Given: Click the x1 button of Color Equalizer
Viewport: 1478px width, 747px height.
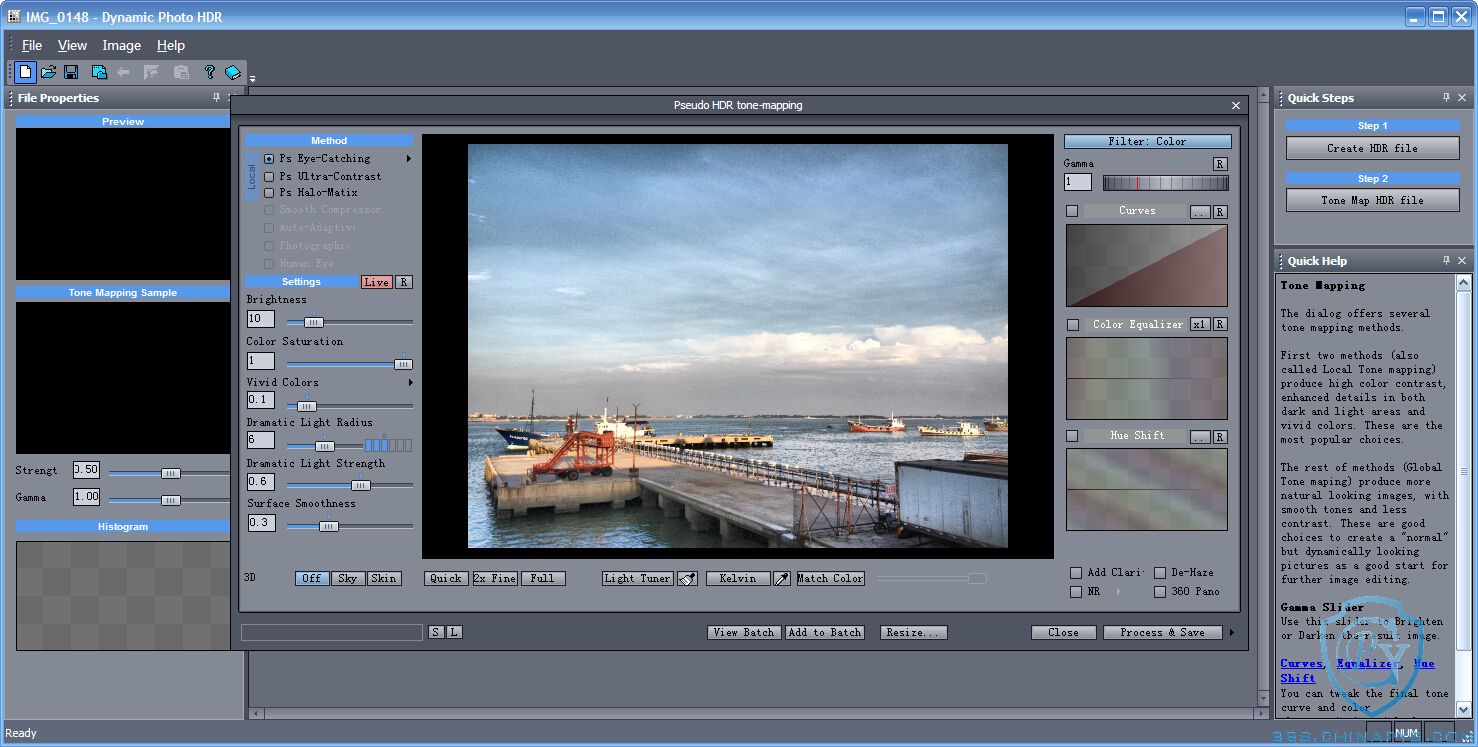Looking at the screenshot, I should coord(1200,324).
